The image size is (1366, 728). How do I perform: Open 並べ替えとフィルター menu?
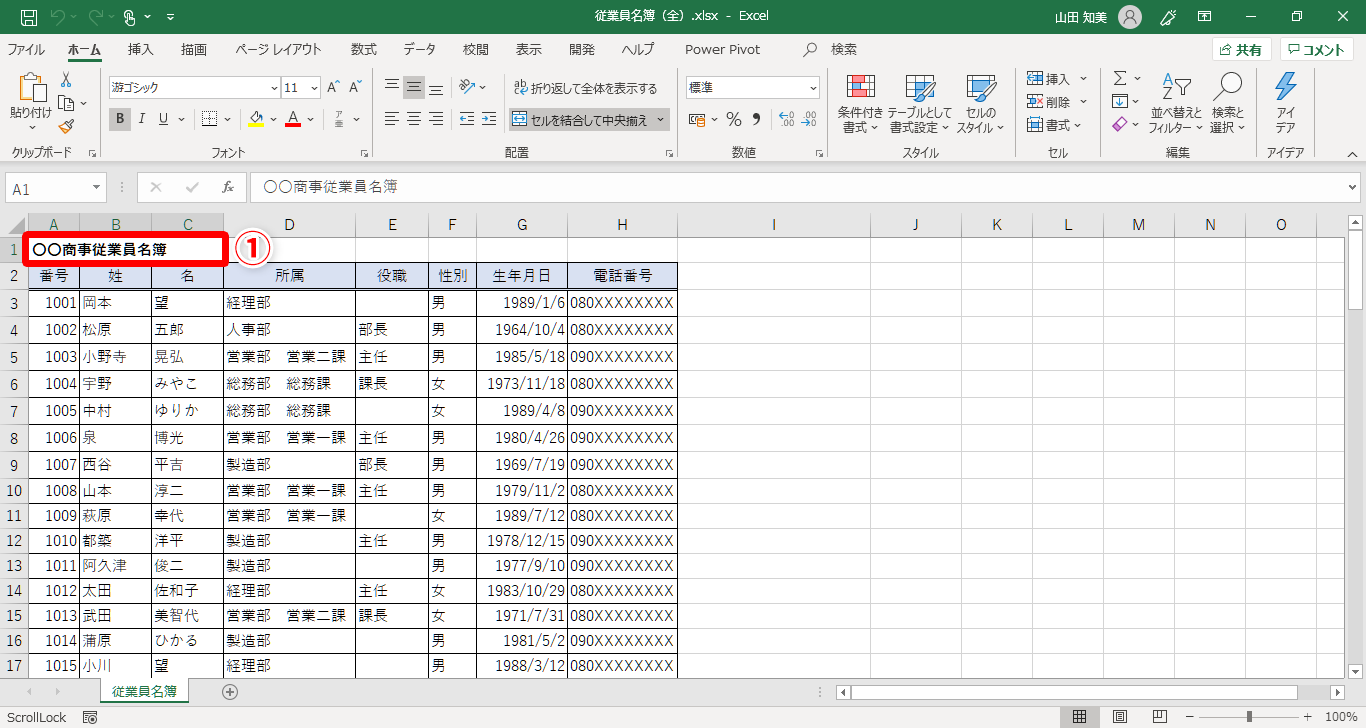[1176, 104]
